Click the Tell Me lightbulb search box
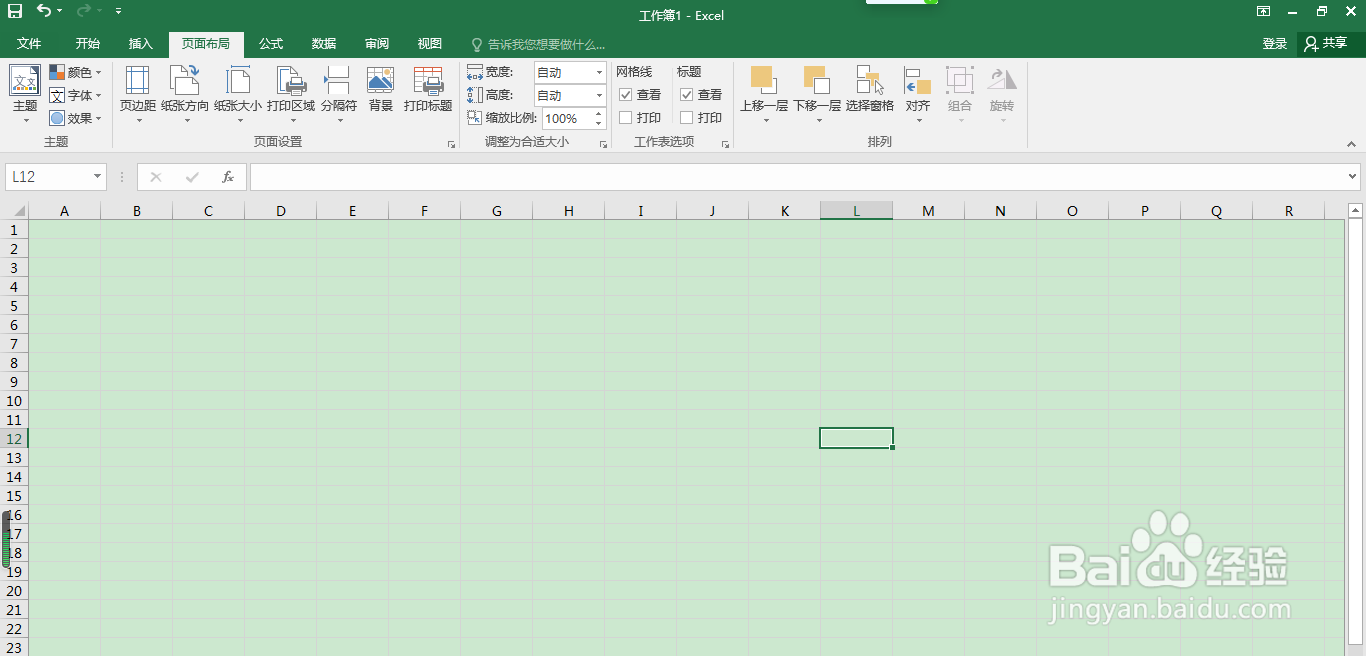 538,44
